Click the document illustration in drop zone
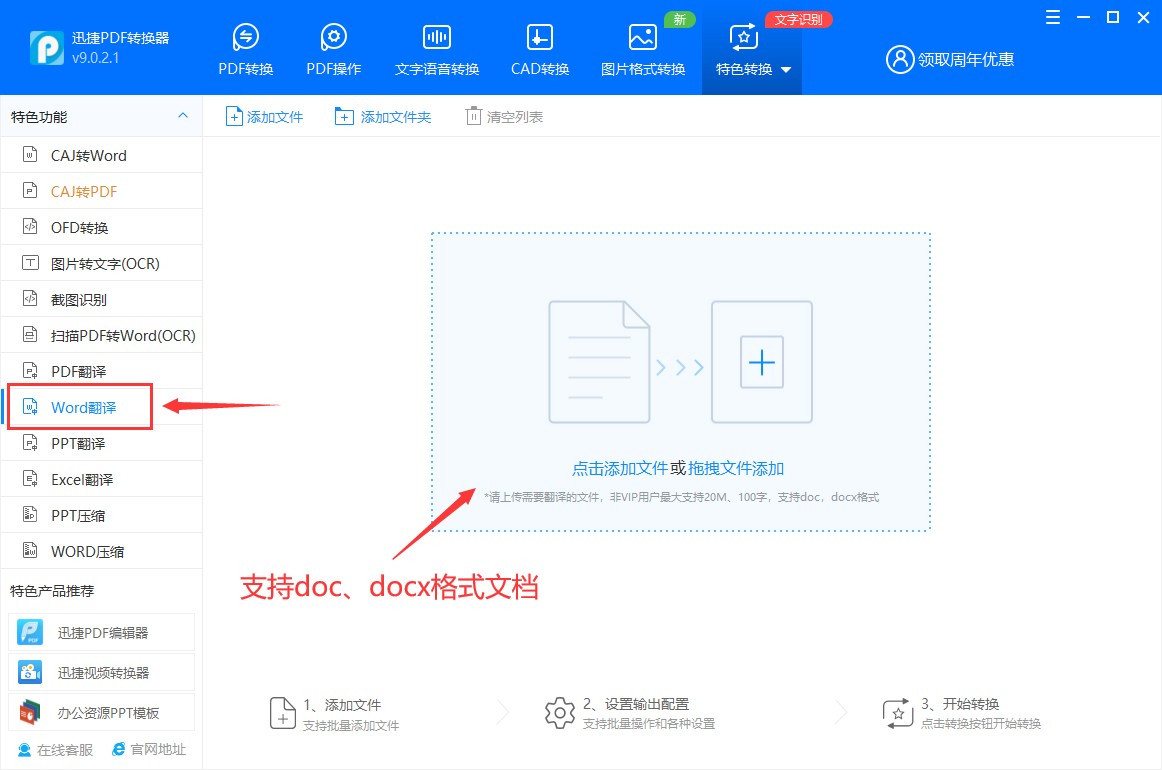The image size is (1162, 770). pyautogui.click(x=599, y=362)
